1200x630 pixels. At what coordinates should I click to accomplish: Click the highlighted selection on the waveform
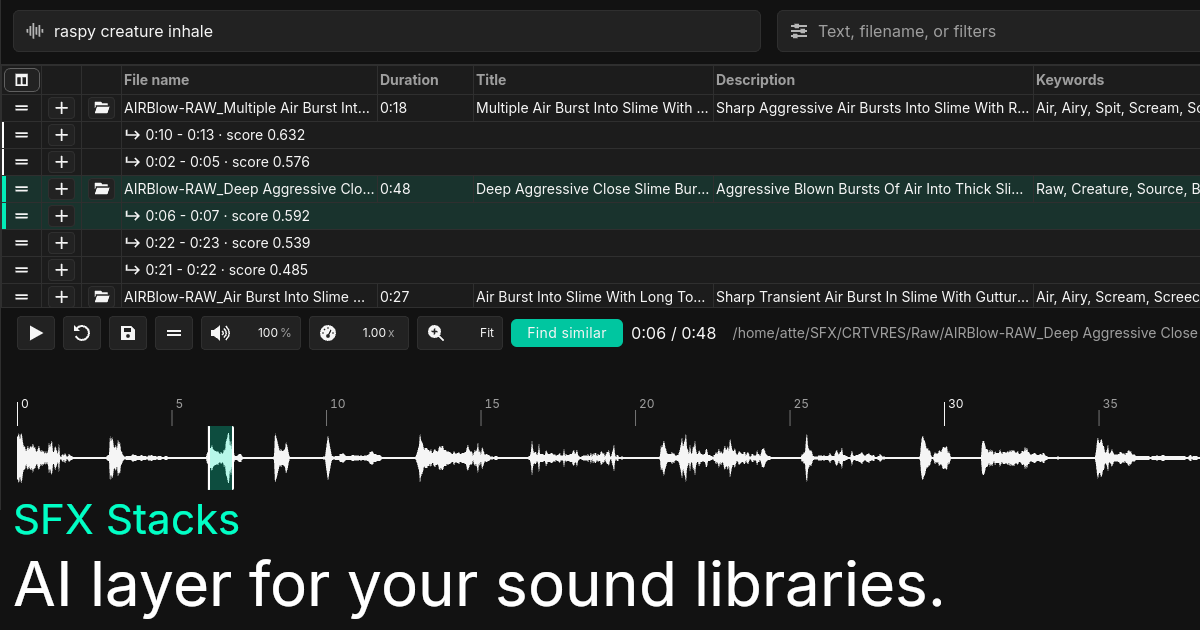[x=221, y=458]
